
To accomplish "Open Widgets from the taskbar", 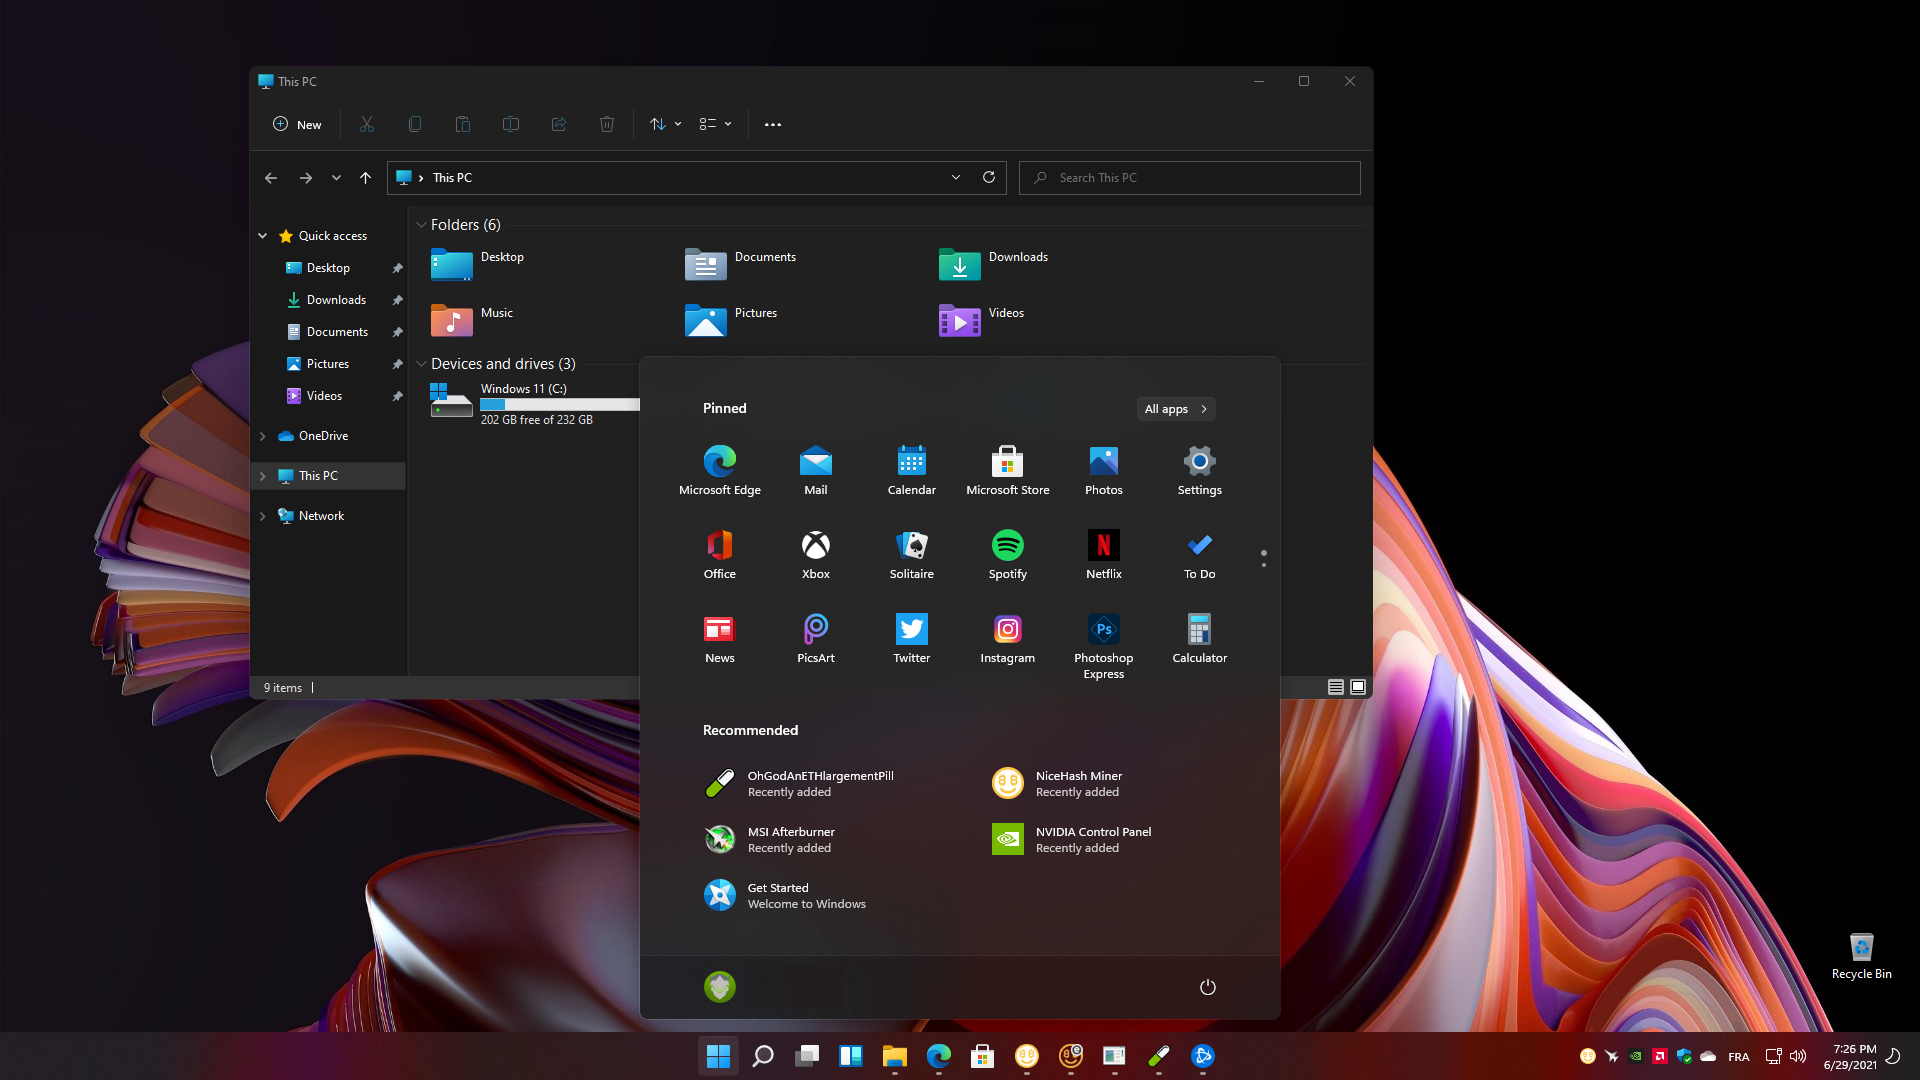I will [850, 1056].
